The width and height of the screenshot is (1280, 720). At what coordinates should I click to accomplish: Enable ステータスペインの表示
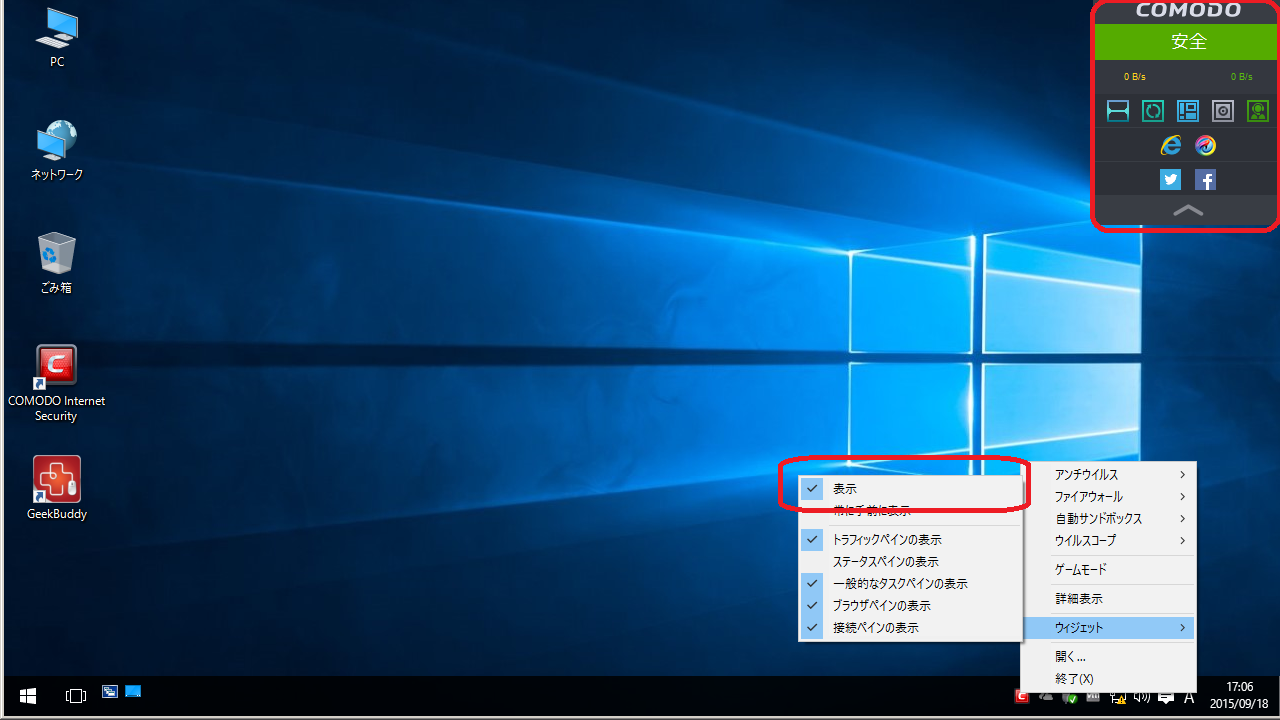[x=911, y=562]
